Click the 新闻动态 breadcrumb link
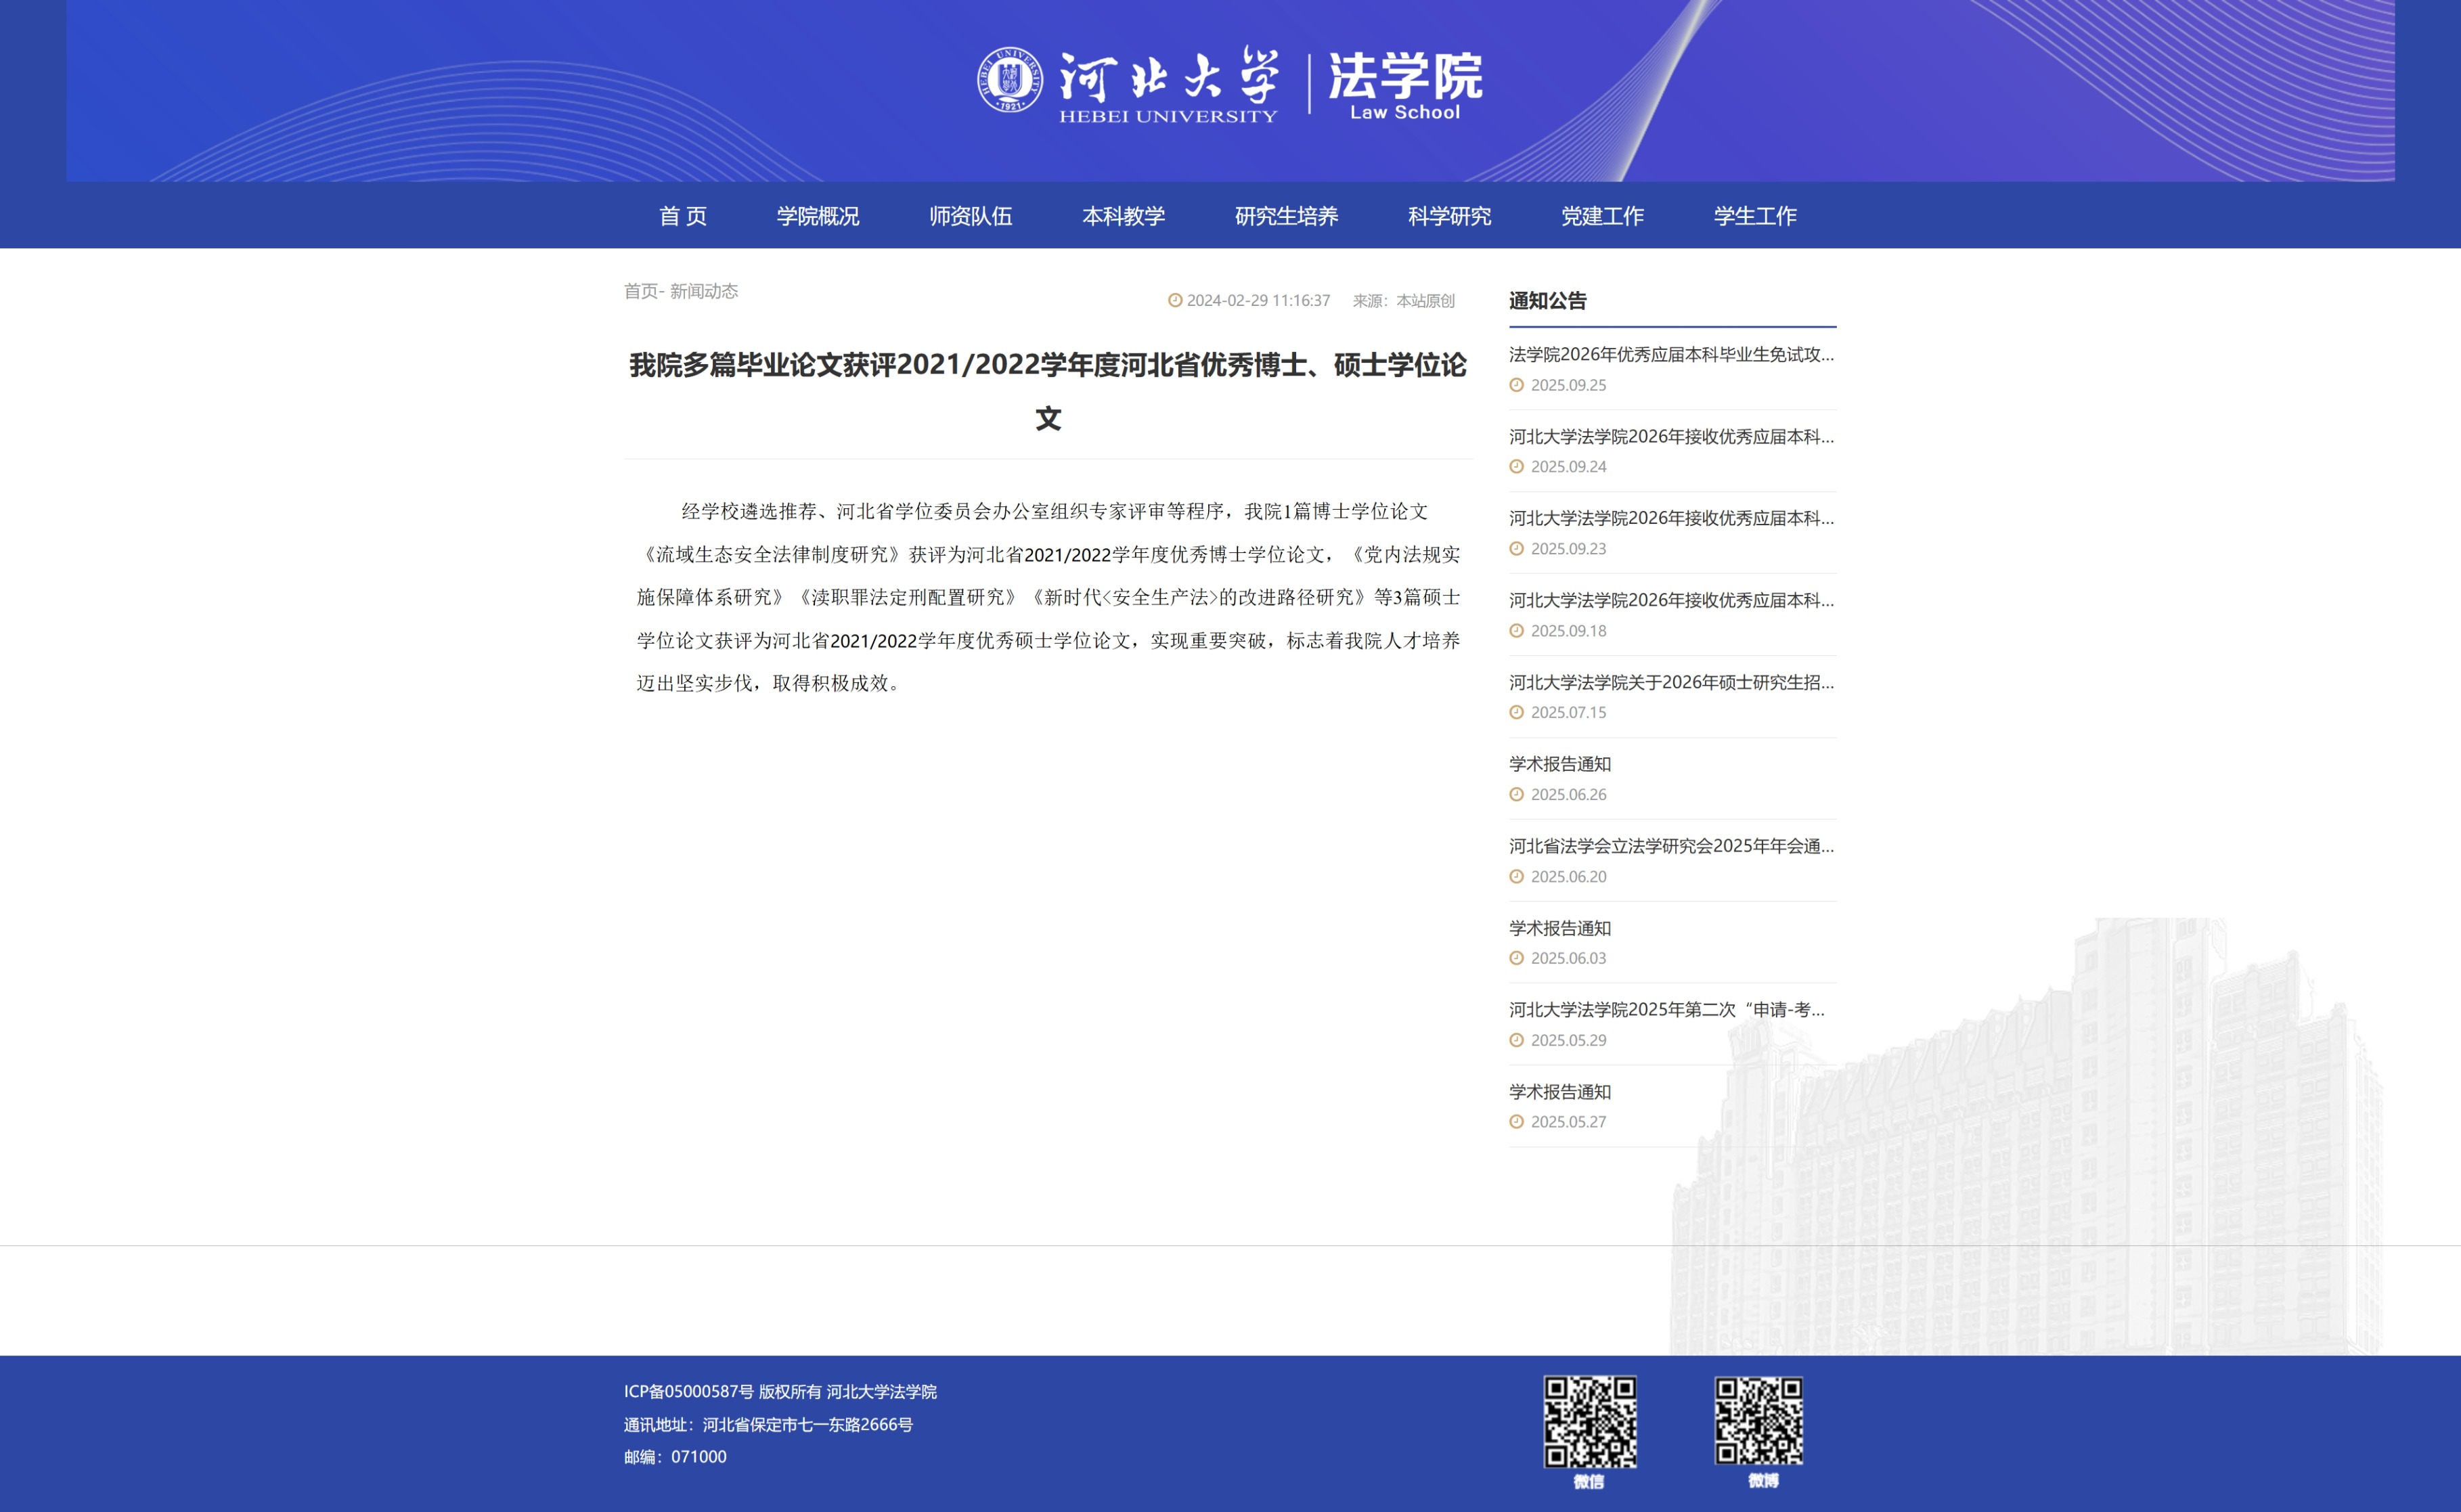 tap(704, 291)
